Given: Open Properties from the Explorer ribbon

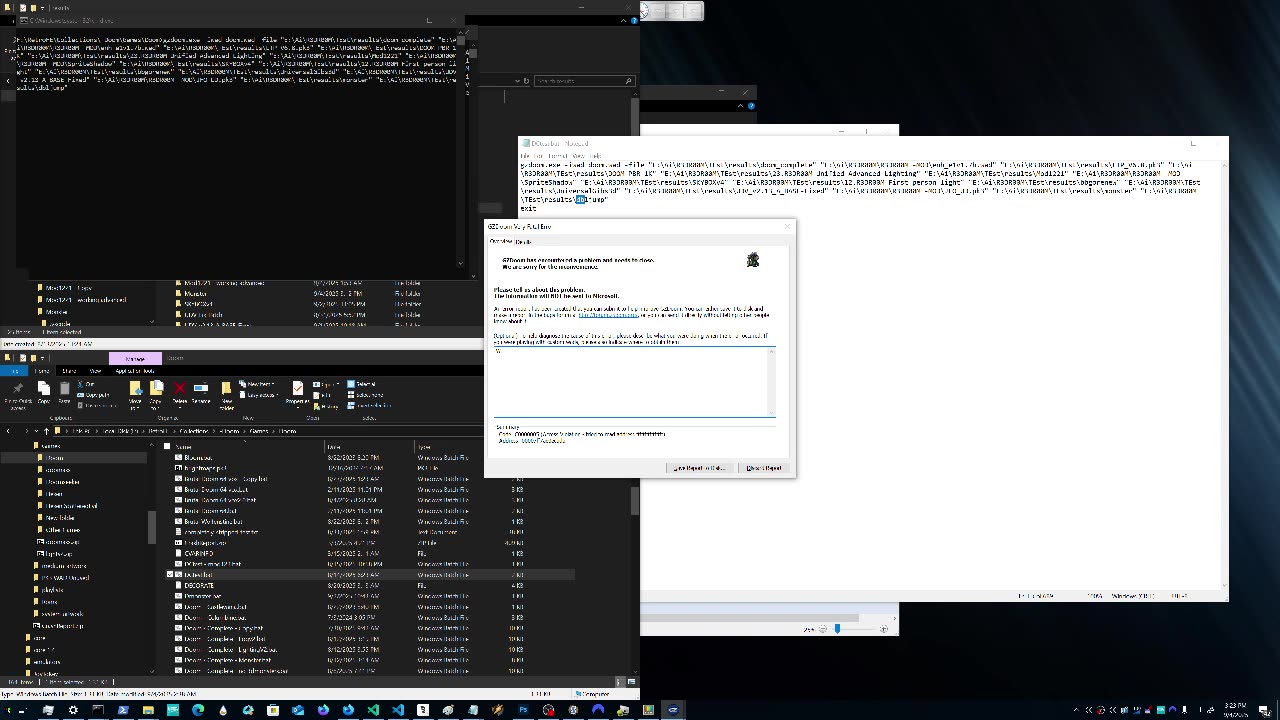Looking at the screenshot, I should pos(297,393).
